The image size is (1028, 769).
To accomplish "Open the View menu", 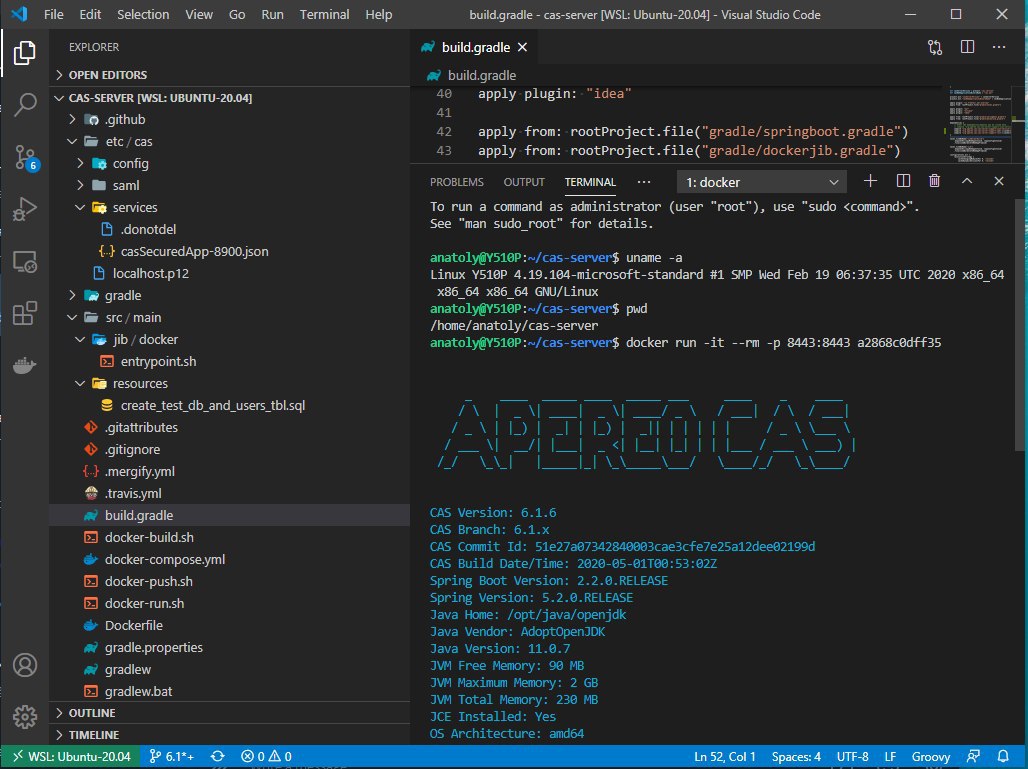I will [199, 14].
